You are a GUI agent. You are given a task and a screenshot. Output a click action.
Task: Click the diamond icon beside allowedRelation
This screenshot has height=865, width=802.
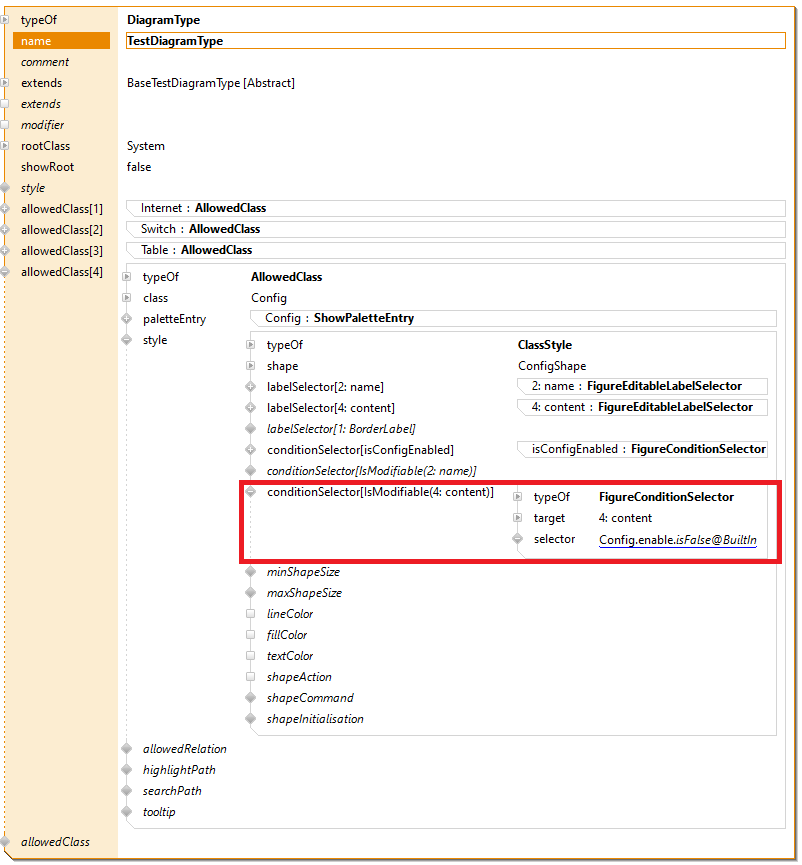point(126,749)
